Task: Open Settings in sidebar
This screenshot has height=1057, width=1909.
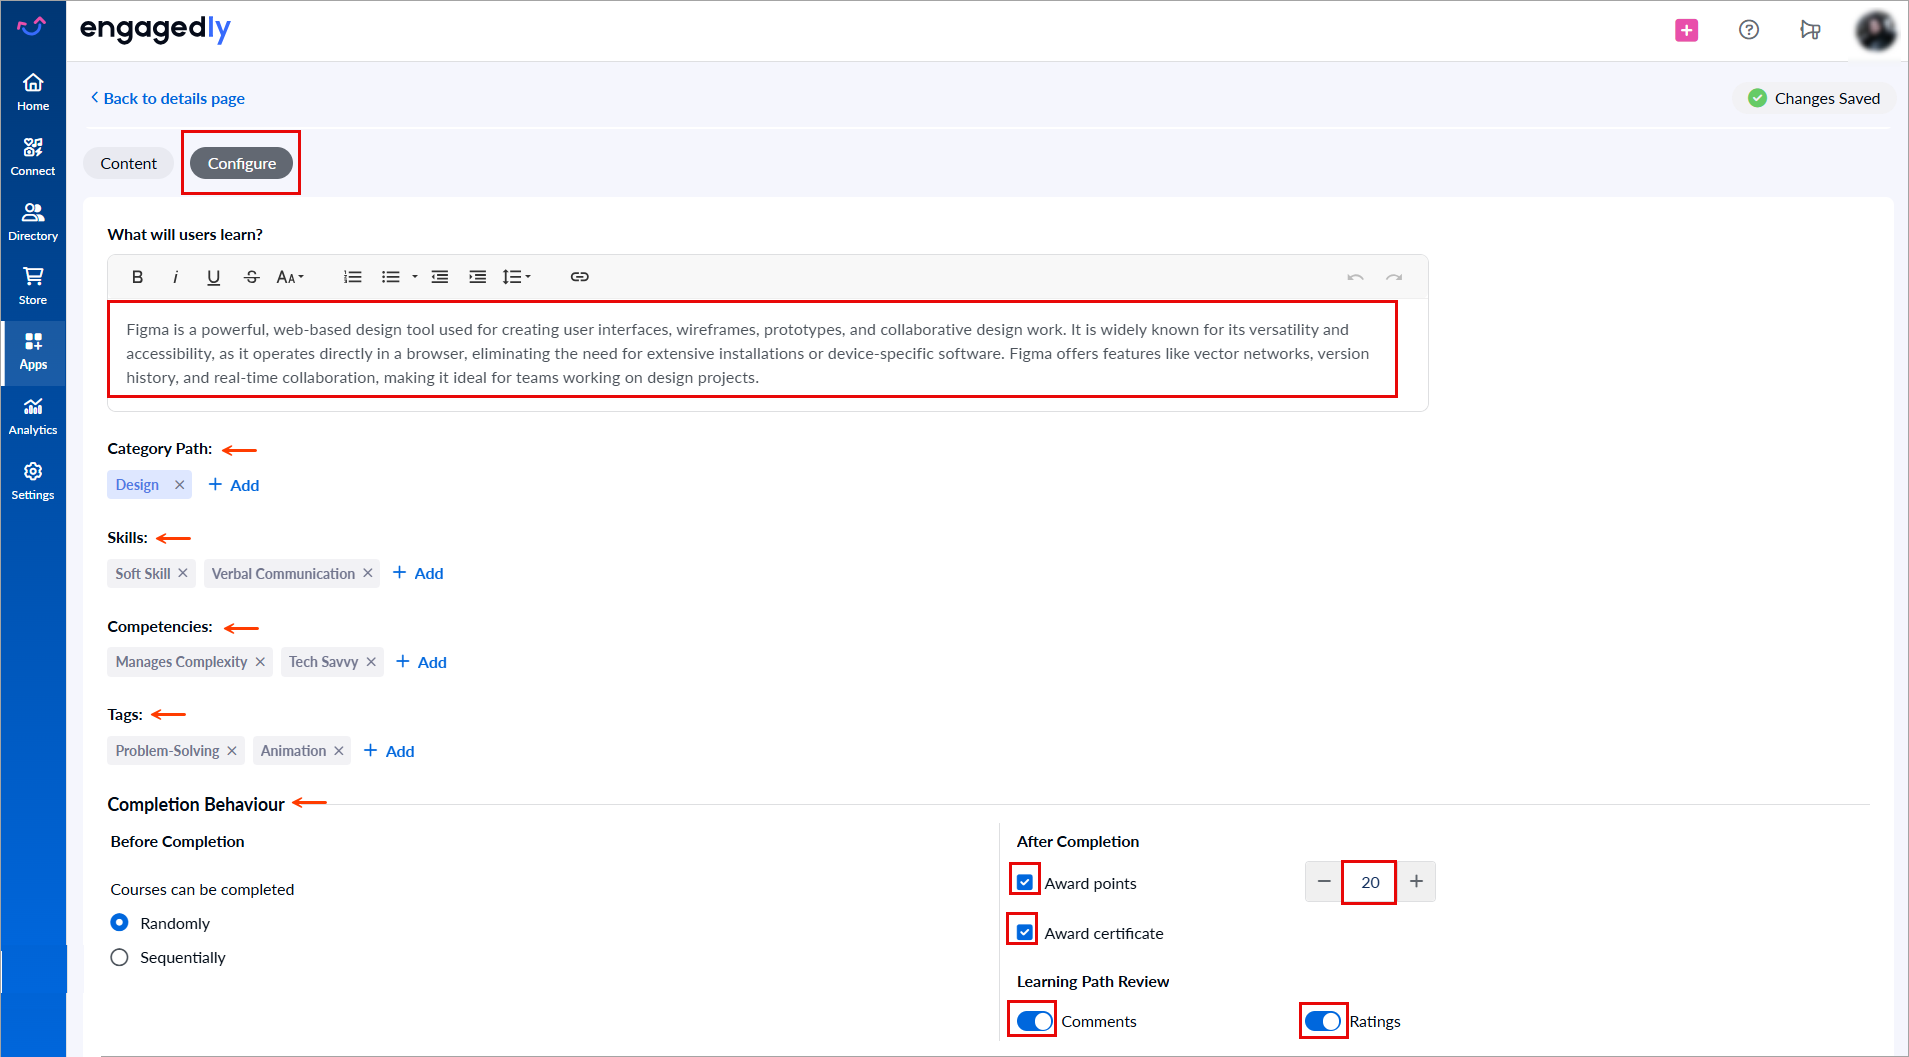Action: click(x=33, y=481)
